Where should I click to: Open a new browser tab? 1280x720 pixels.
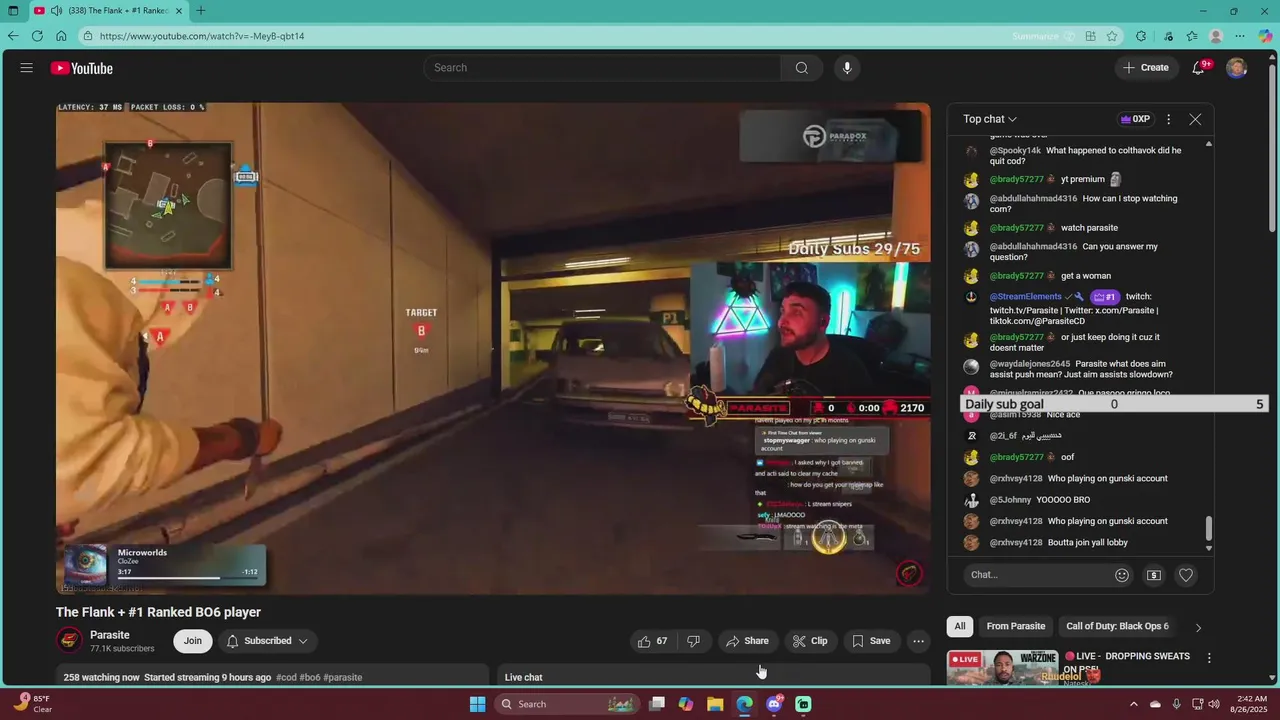[201, 11]
